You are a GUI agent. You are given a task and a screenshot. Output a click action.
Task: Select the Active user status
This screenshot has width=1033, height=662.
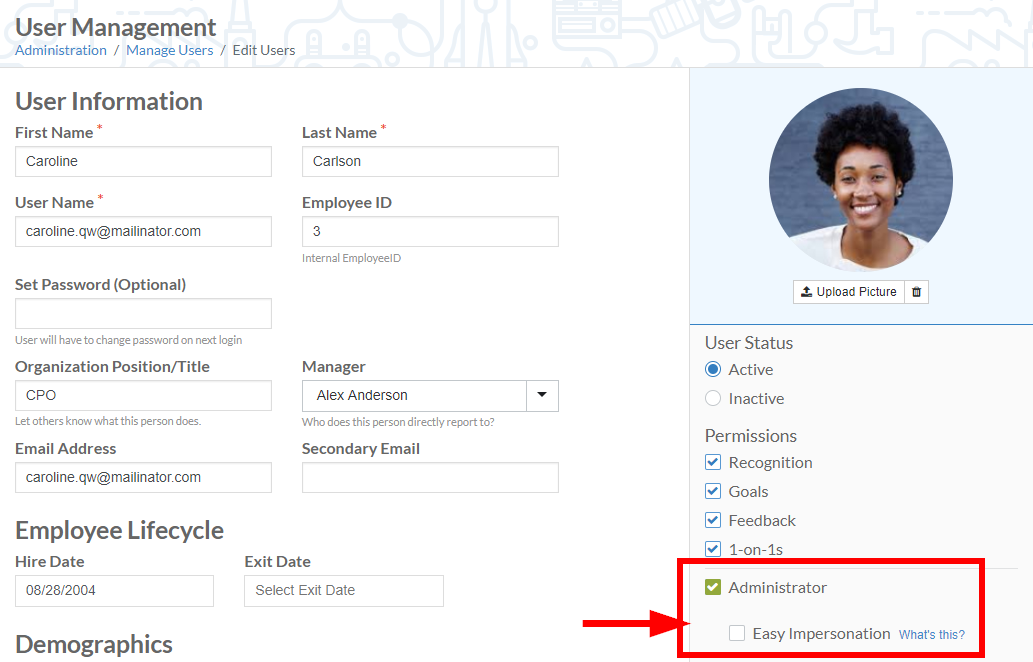[713, 370]
